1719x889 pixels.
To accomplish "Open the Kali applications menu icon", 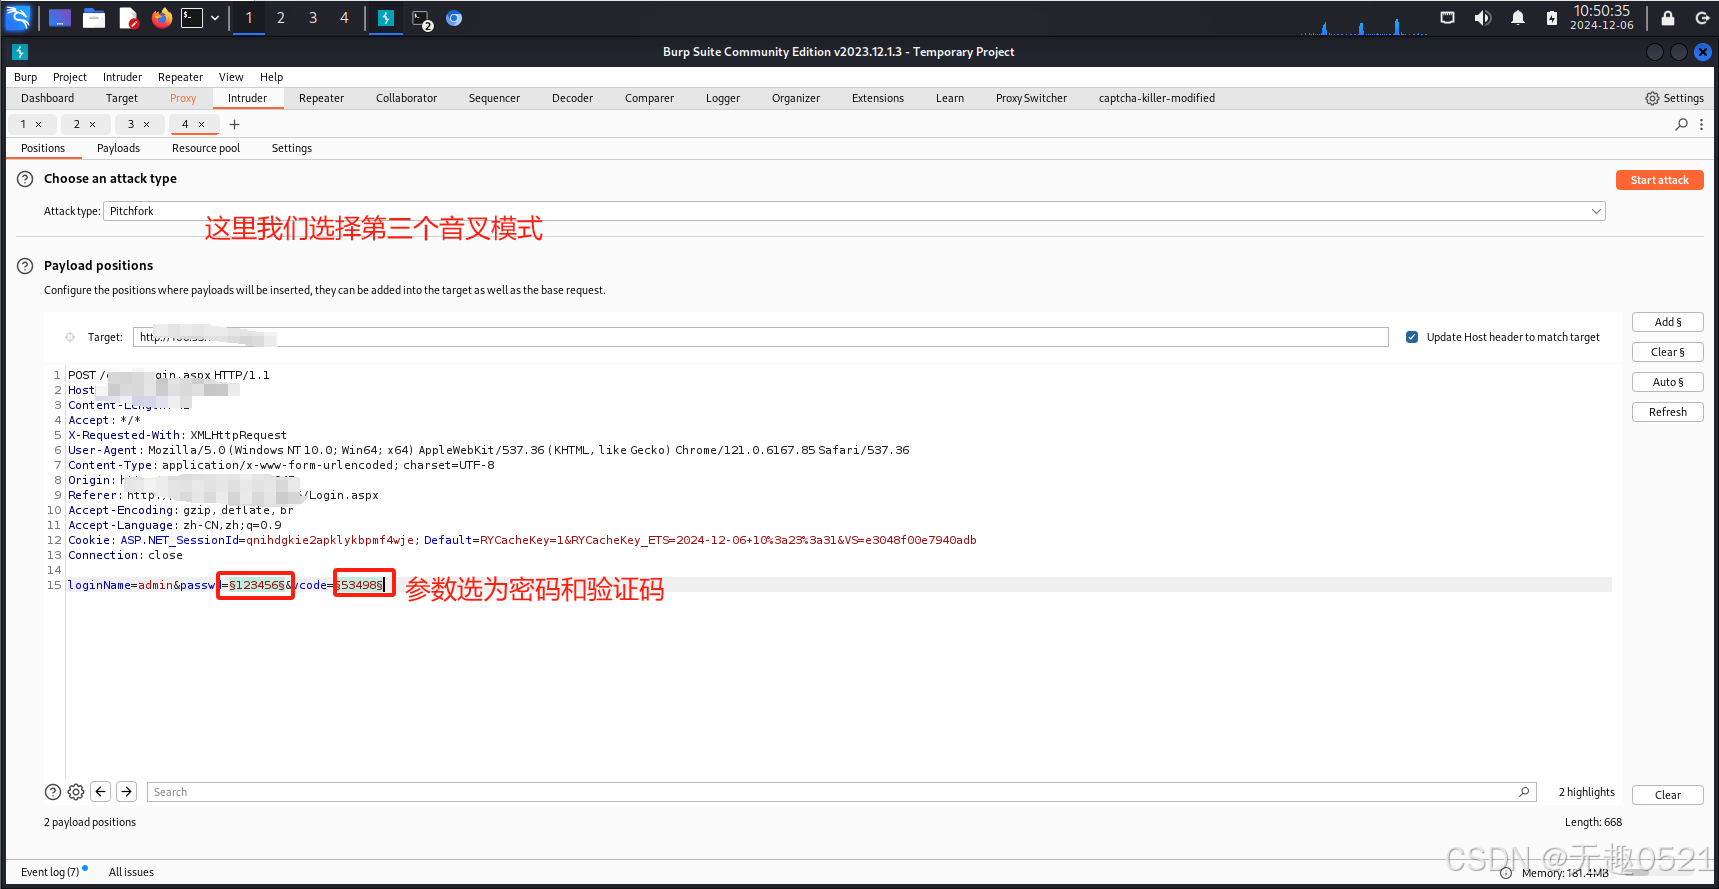I will click(x=19, y=18).
